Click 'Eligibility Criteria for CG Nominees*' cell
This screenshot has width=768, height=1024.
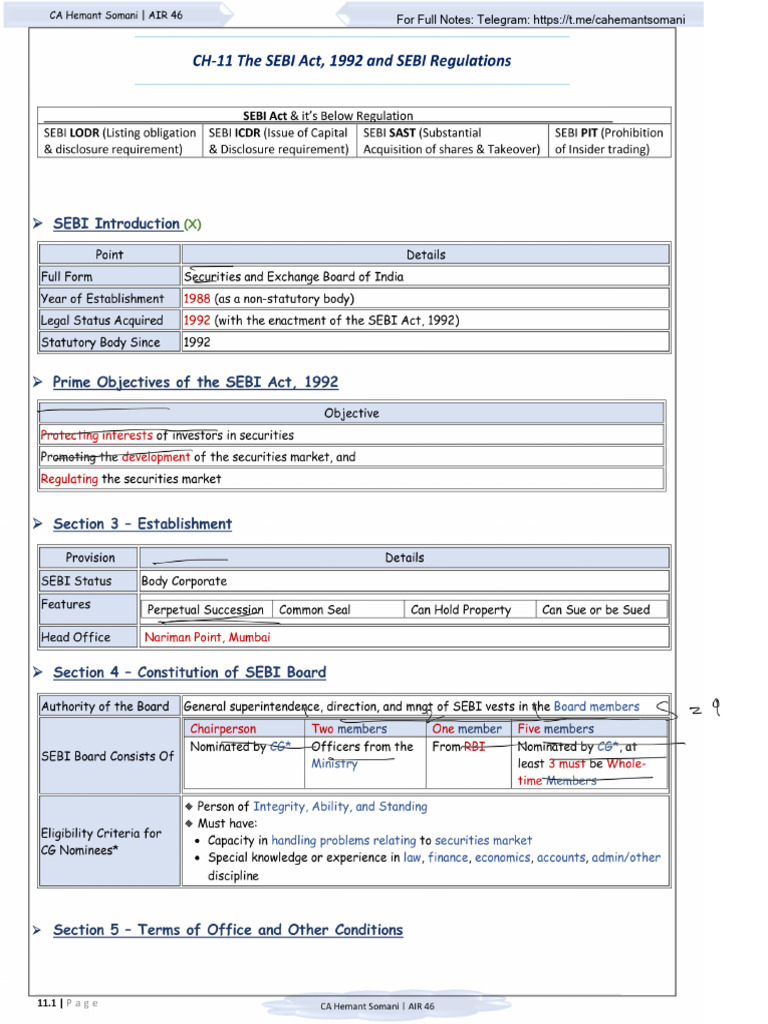click(x=109, y=841)
